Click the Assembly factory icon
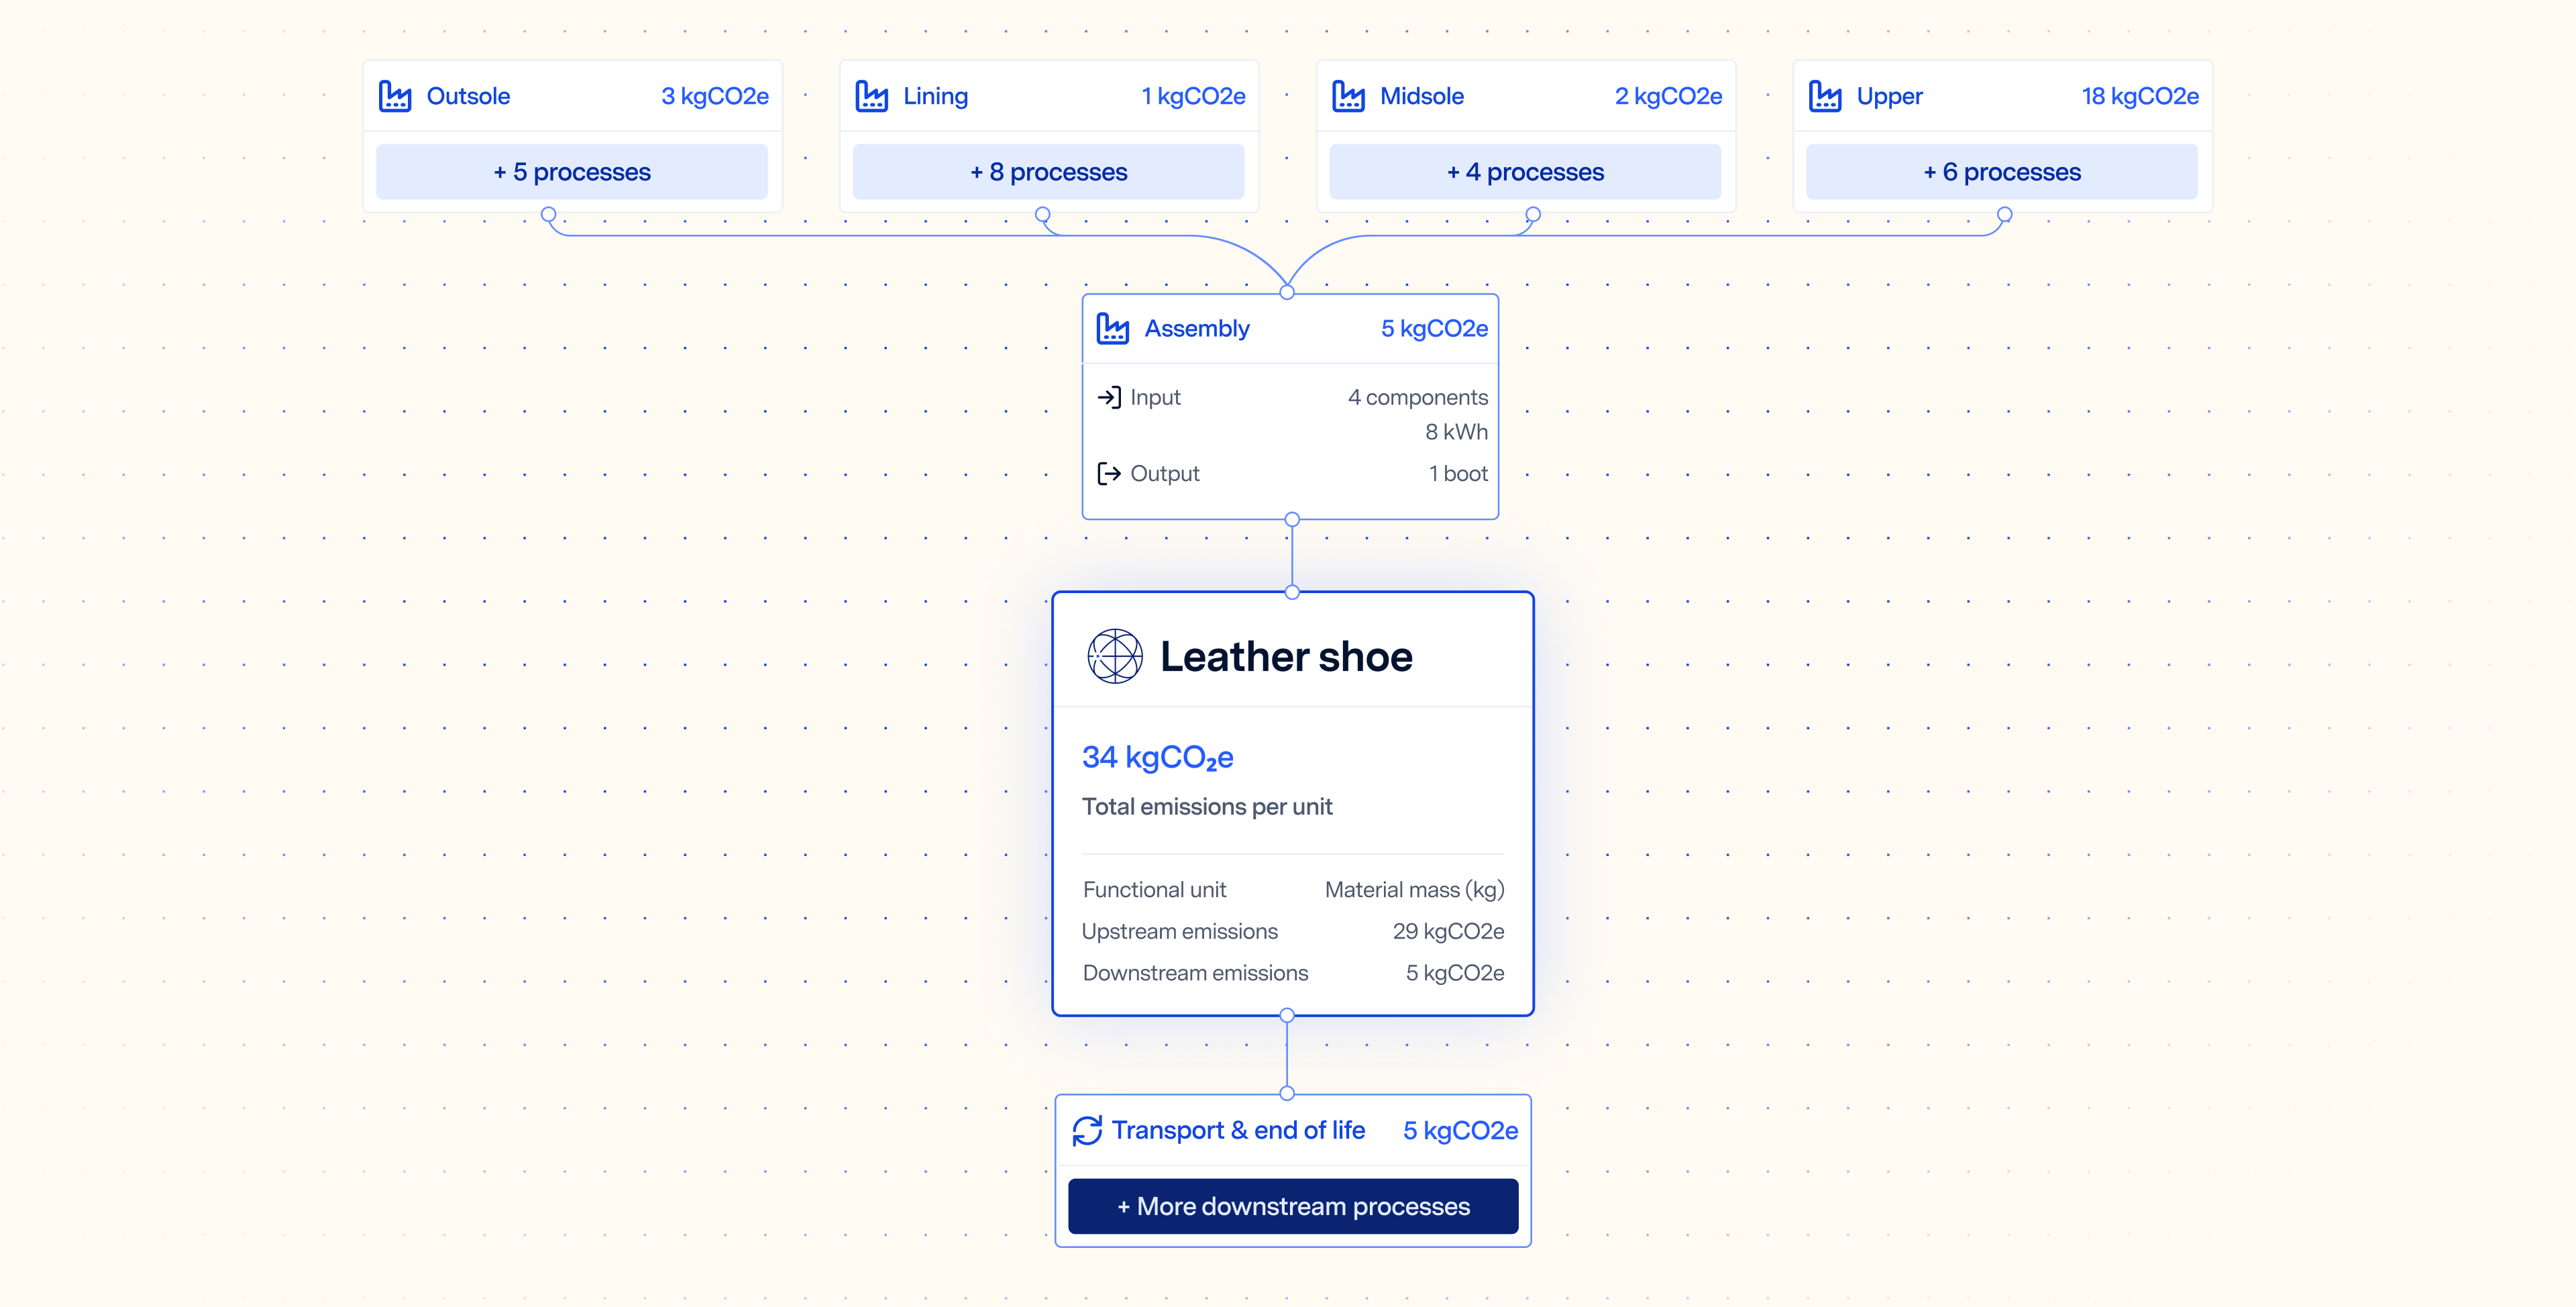 (x=1112, y=328)
